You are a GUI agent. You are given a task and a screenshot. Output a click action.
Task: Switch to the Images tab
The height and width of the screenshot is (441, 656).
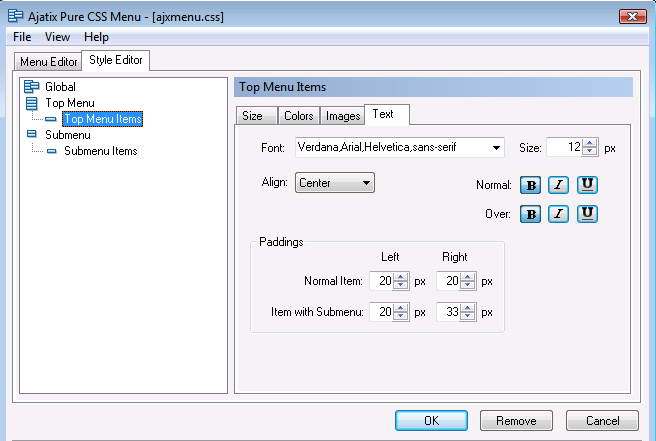tap(343, 115)
